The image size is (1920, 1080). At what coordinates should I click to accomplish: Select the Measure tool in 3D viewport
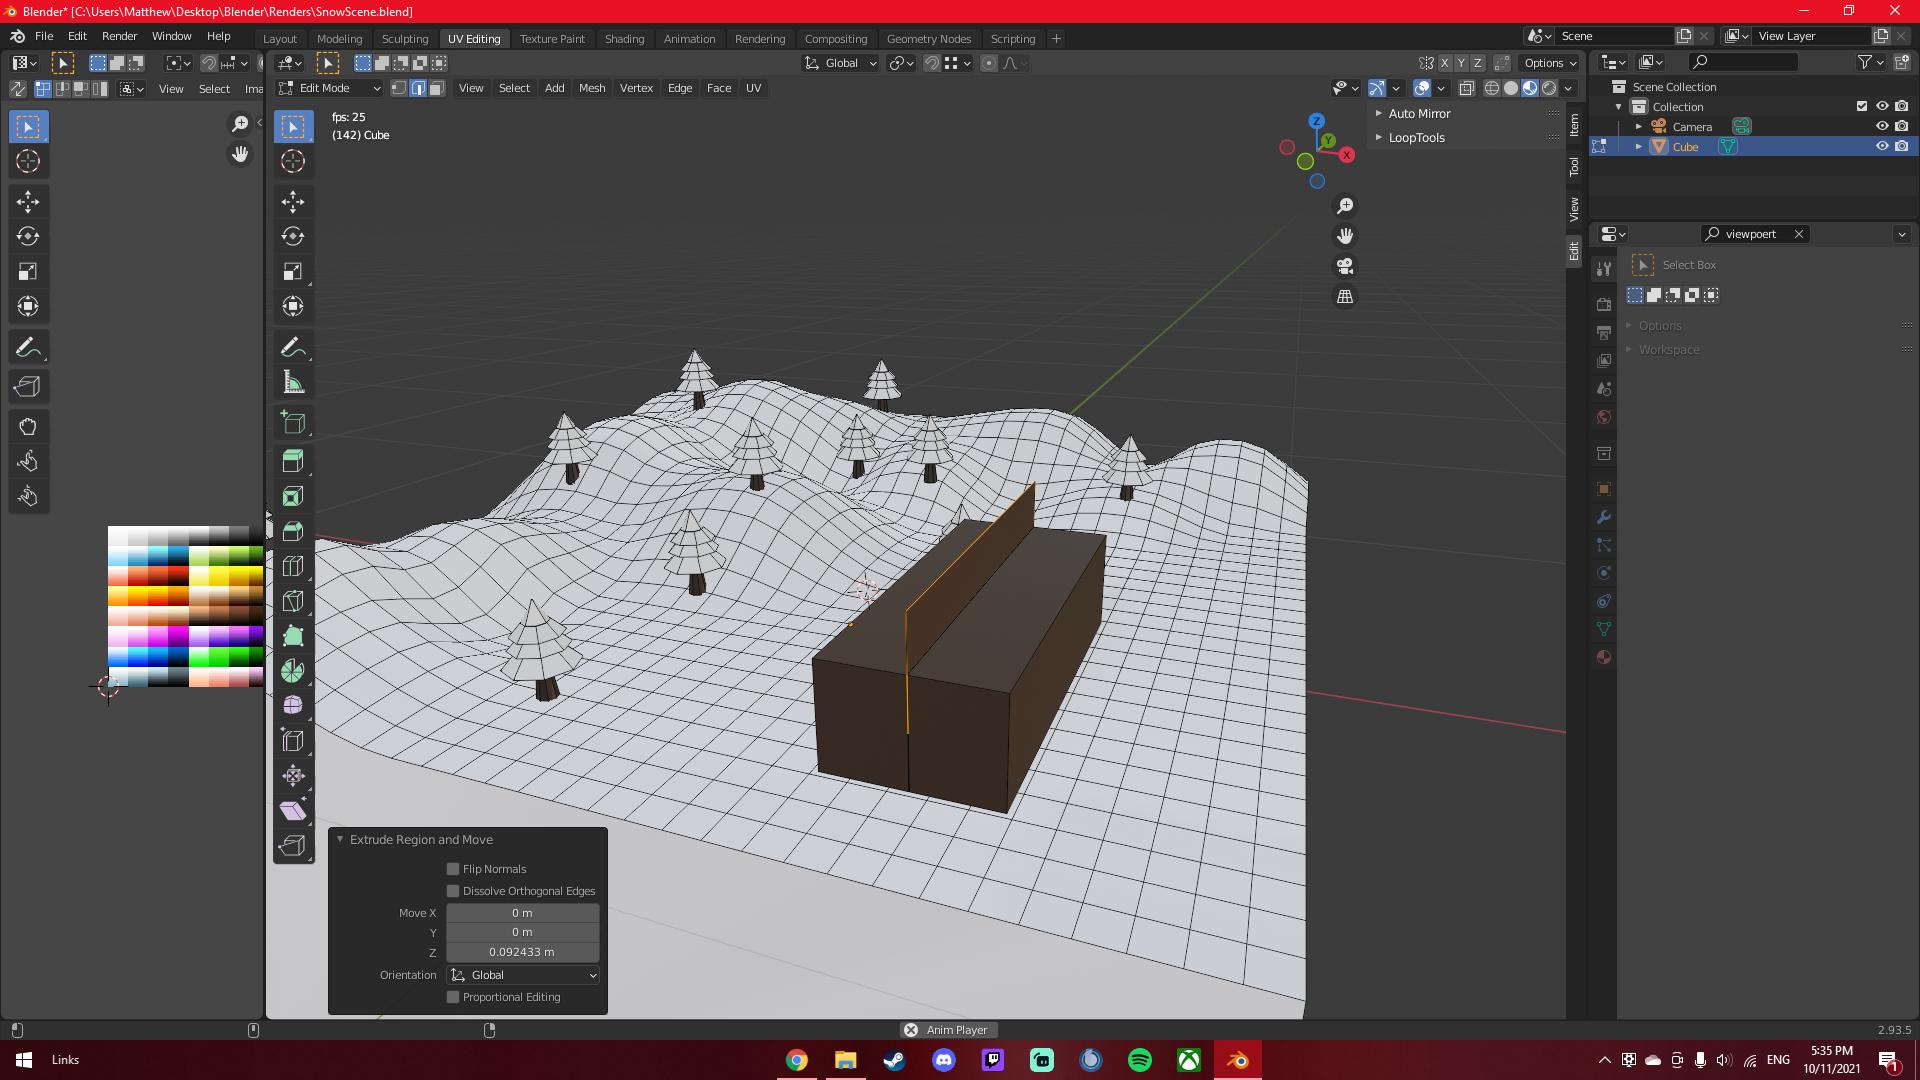(293, 382)
